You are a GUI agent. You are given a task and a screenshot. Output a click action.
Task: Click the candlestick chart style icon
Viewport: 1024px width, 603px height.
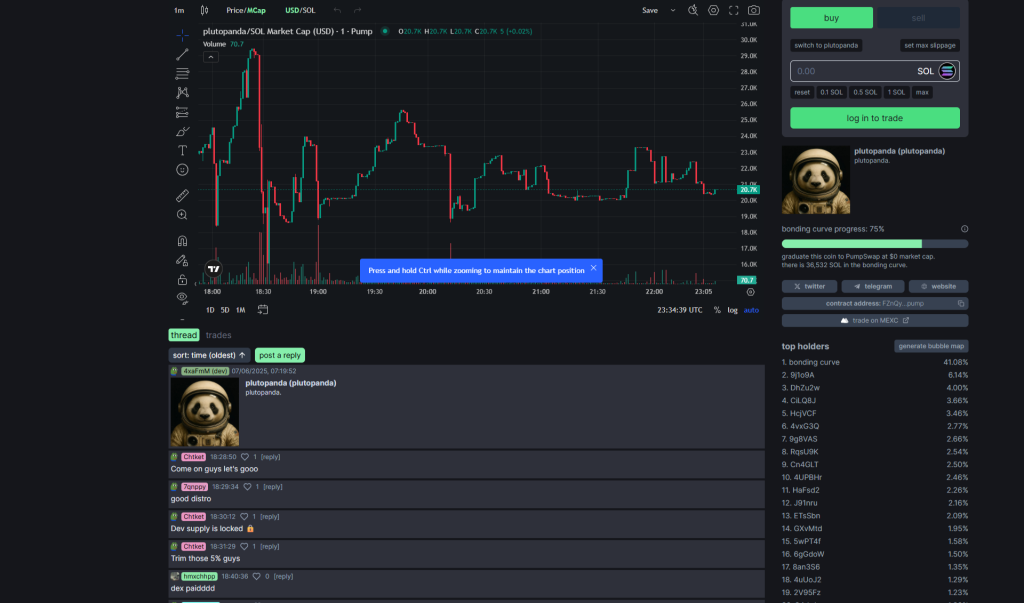point(204,10)
